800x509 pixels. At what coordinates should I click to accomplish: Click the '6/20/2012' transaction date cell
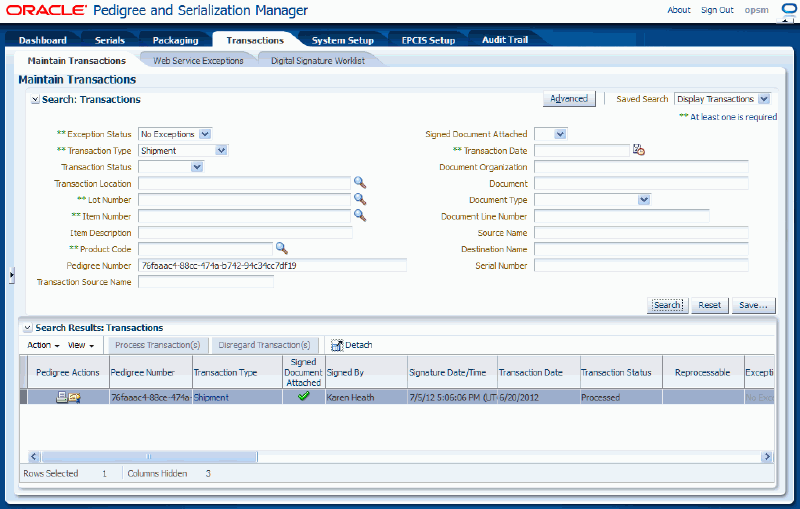coord(539,397)
